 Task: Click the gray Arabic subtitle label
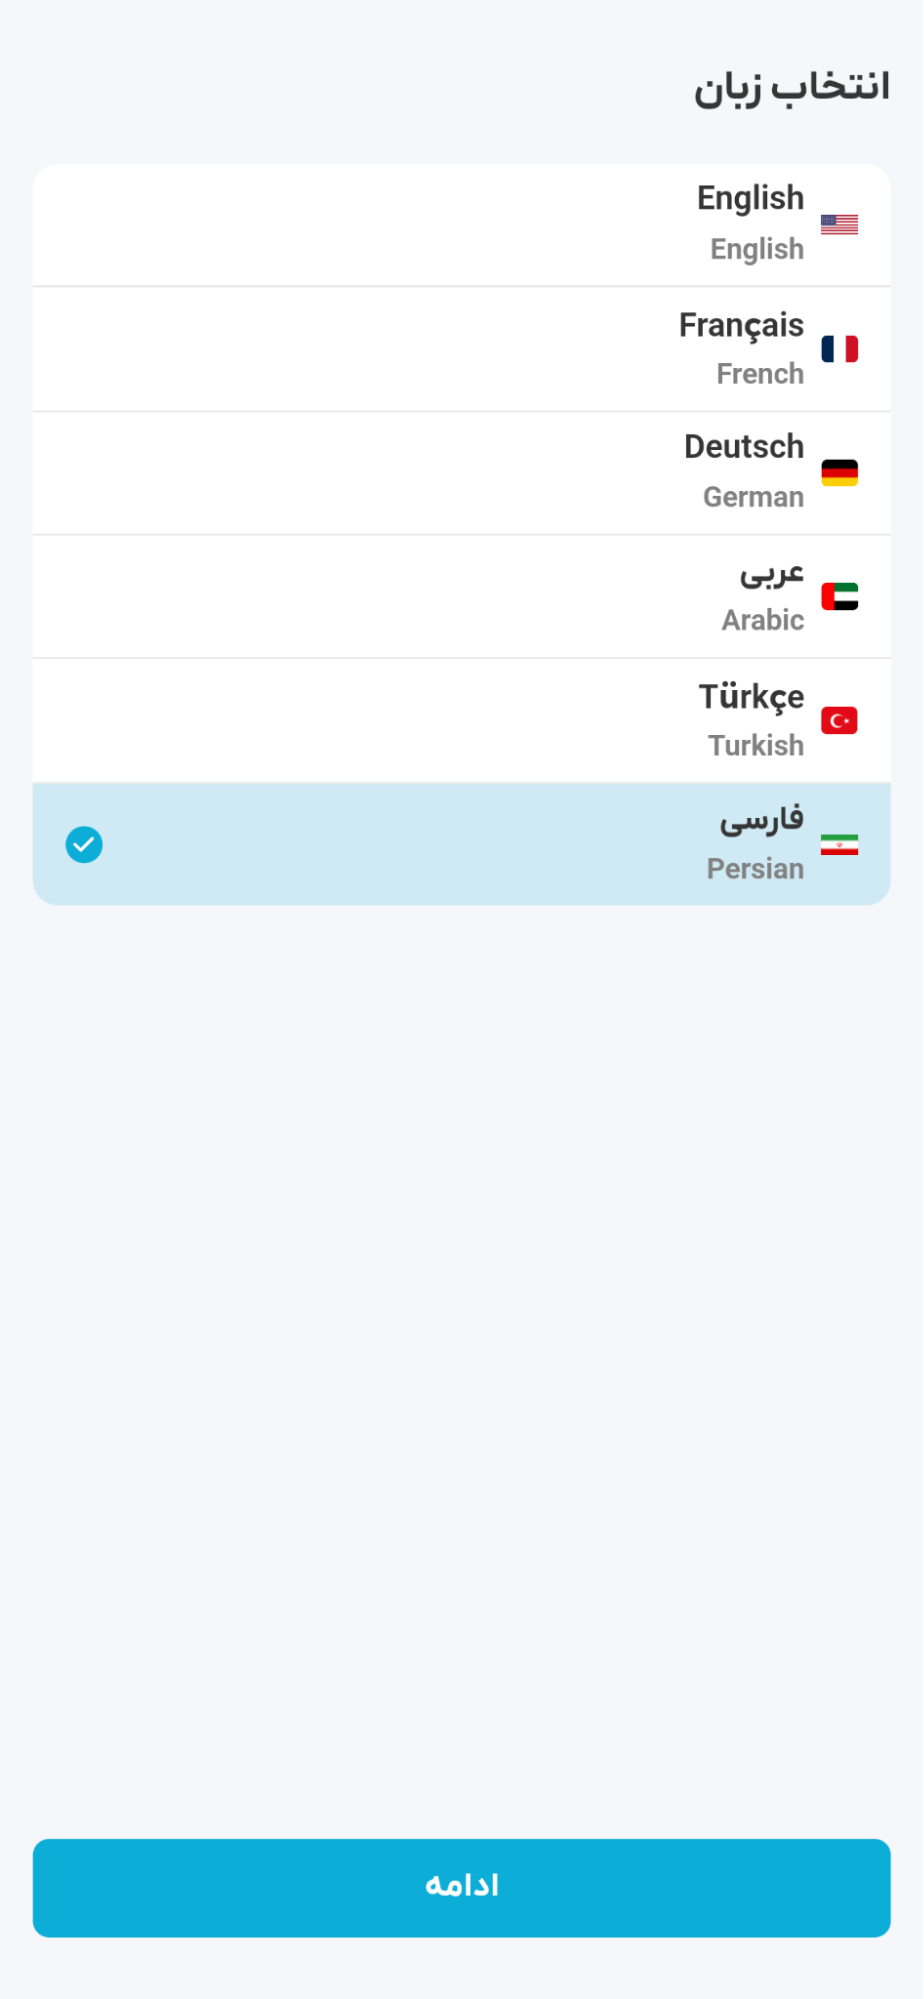click(763, 621)
